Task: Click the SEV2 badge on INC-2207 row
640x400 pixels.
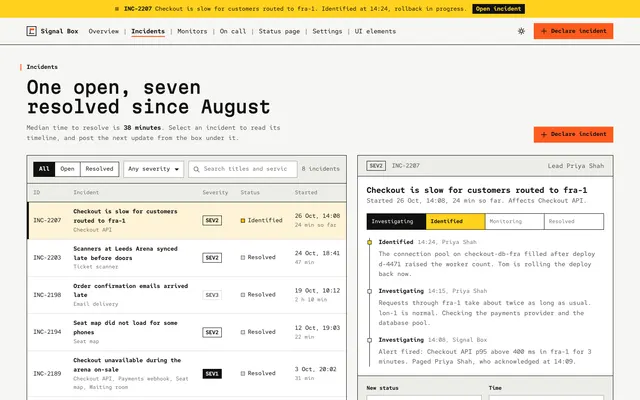Action: click(x=212, y=220)
